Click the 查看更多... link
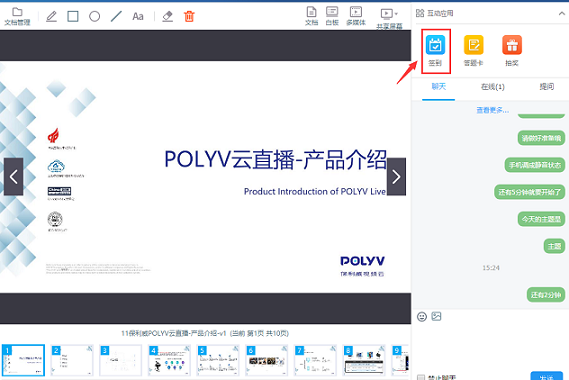This screenshot has height=380, width=569. (492, 110)
